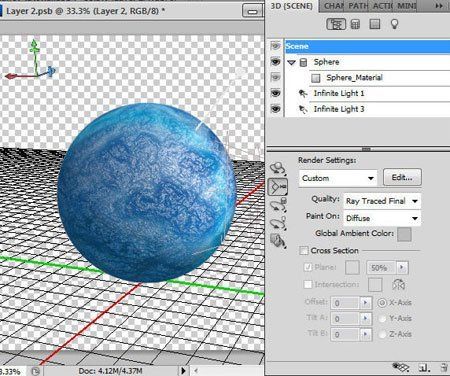Create new light from panel bottom
Image resolution: width=450 pixels, height=376 pixels.
coord(424,368)
